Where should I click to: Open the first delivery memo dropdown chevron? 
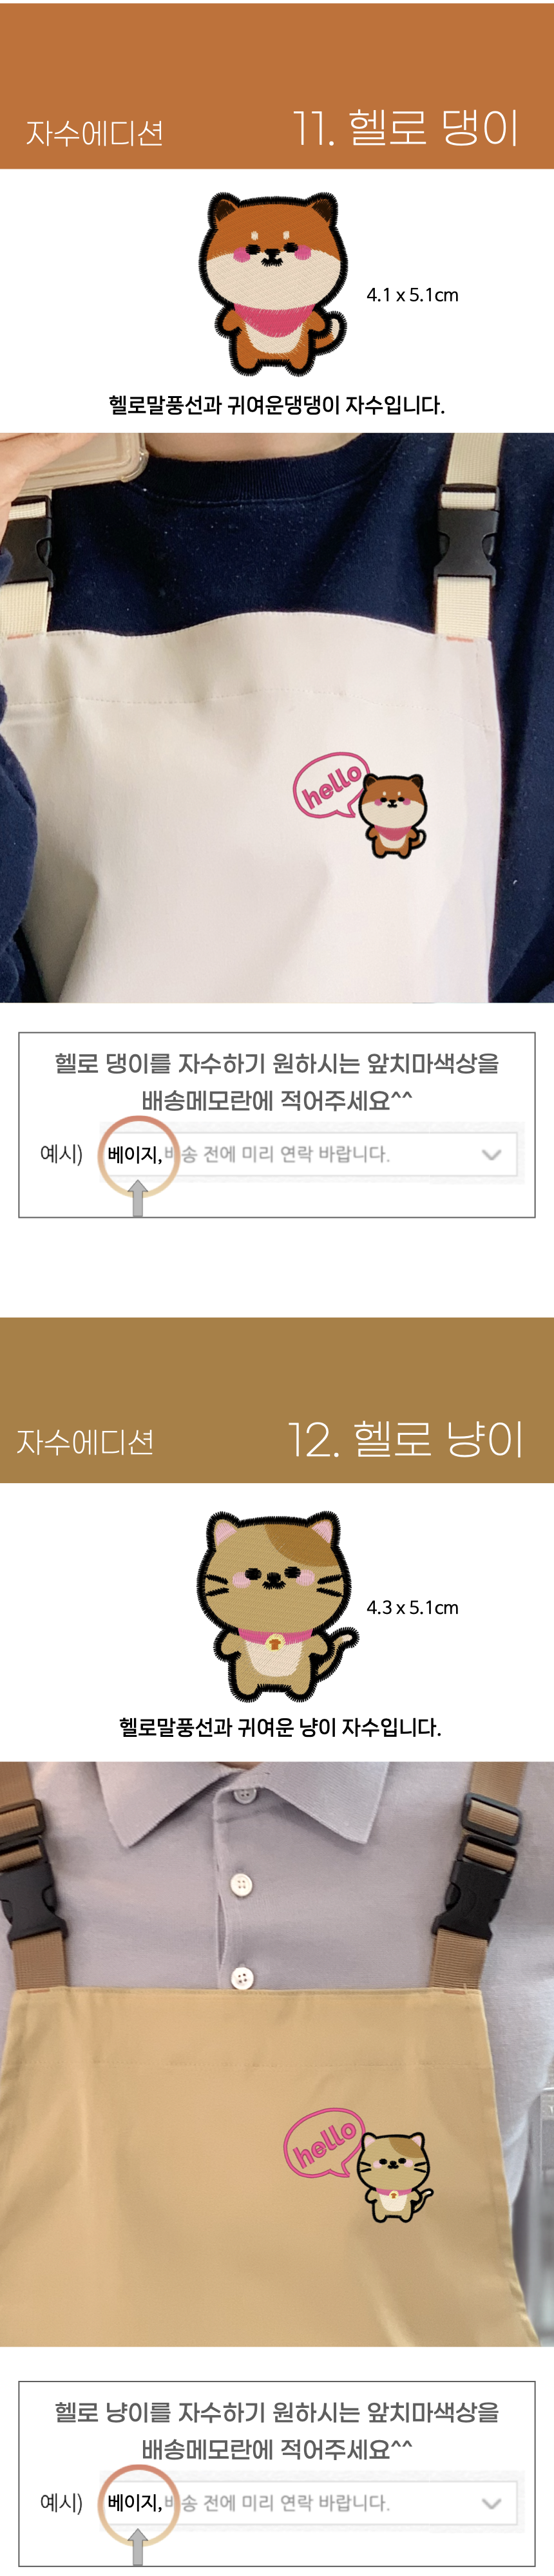point(491,1154)
